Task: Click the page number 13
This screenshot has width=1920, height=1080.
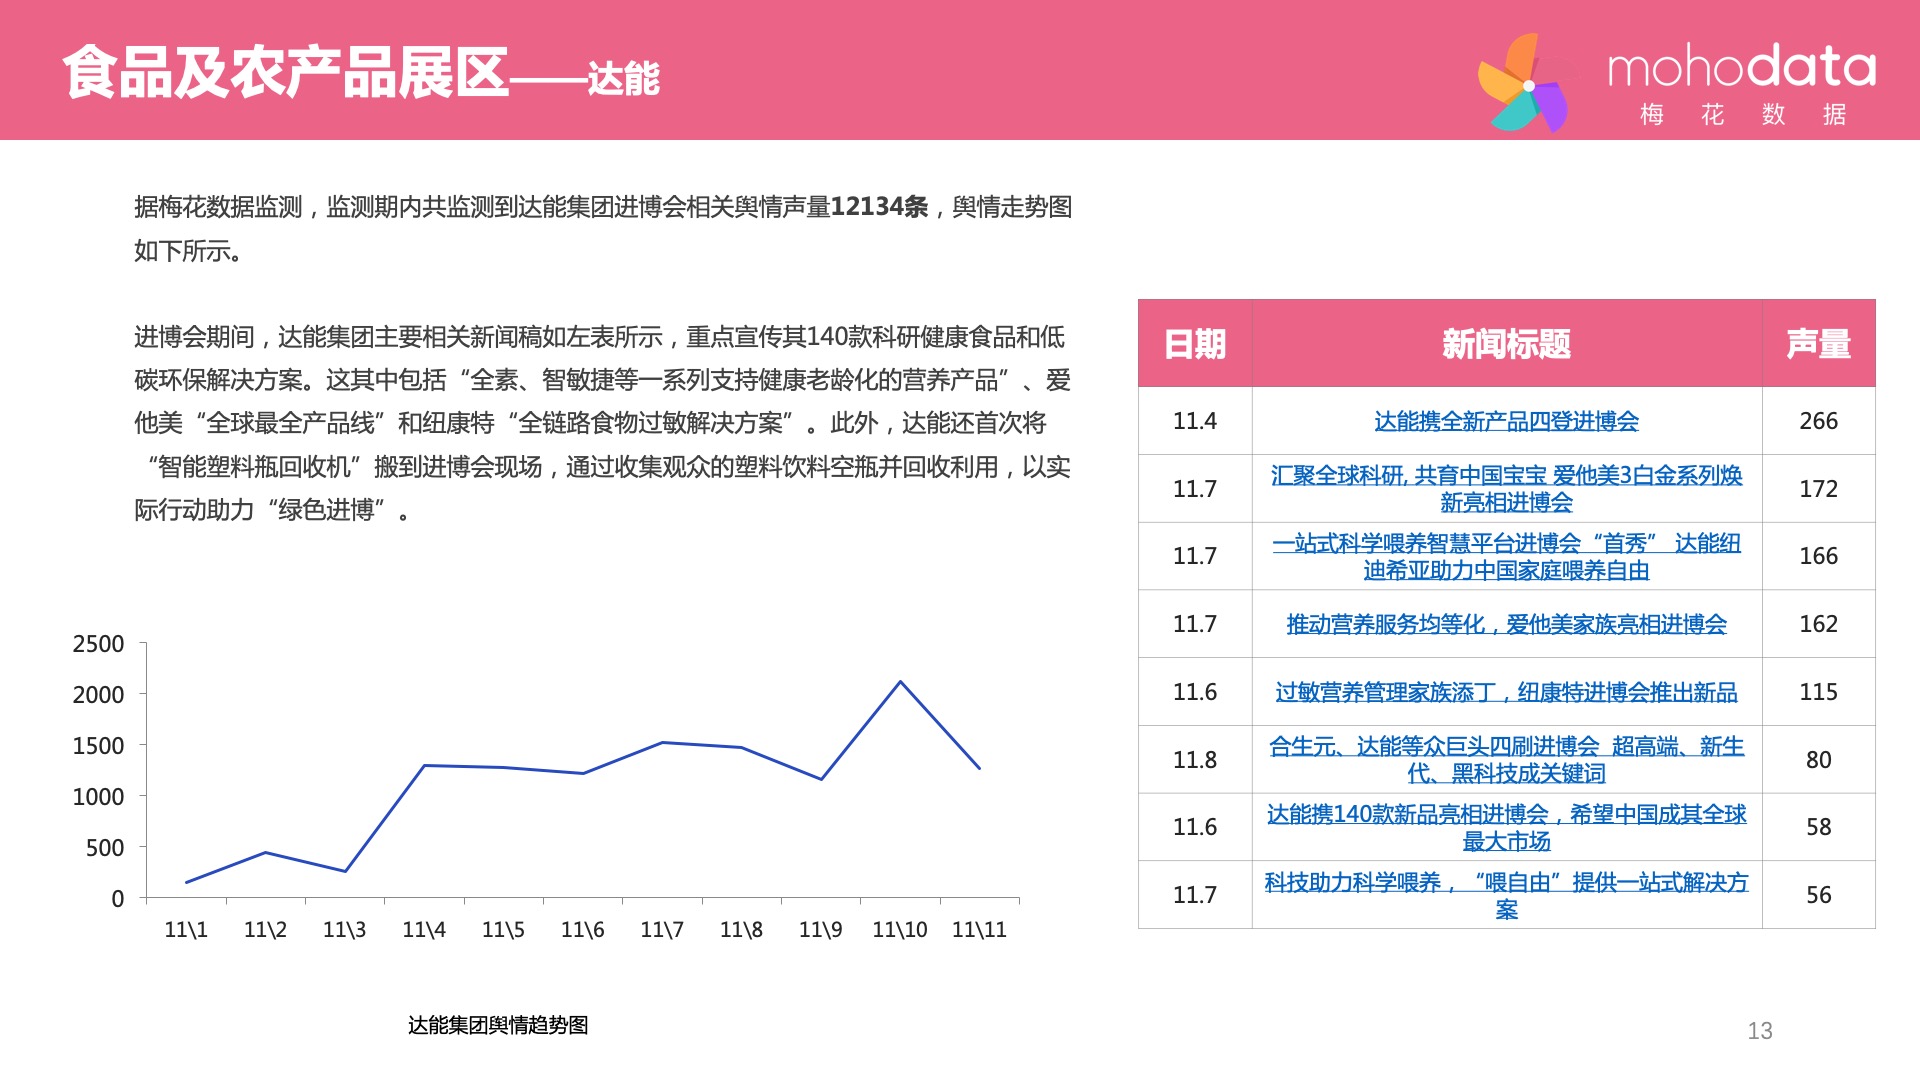Action: (x=1760, y=1031)
